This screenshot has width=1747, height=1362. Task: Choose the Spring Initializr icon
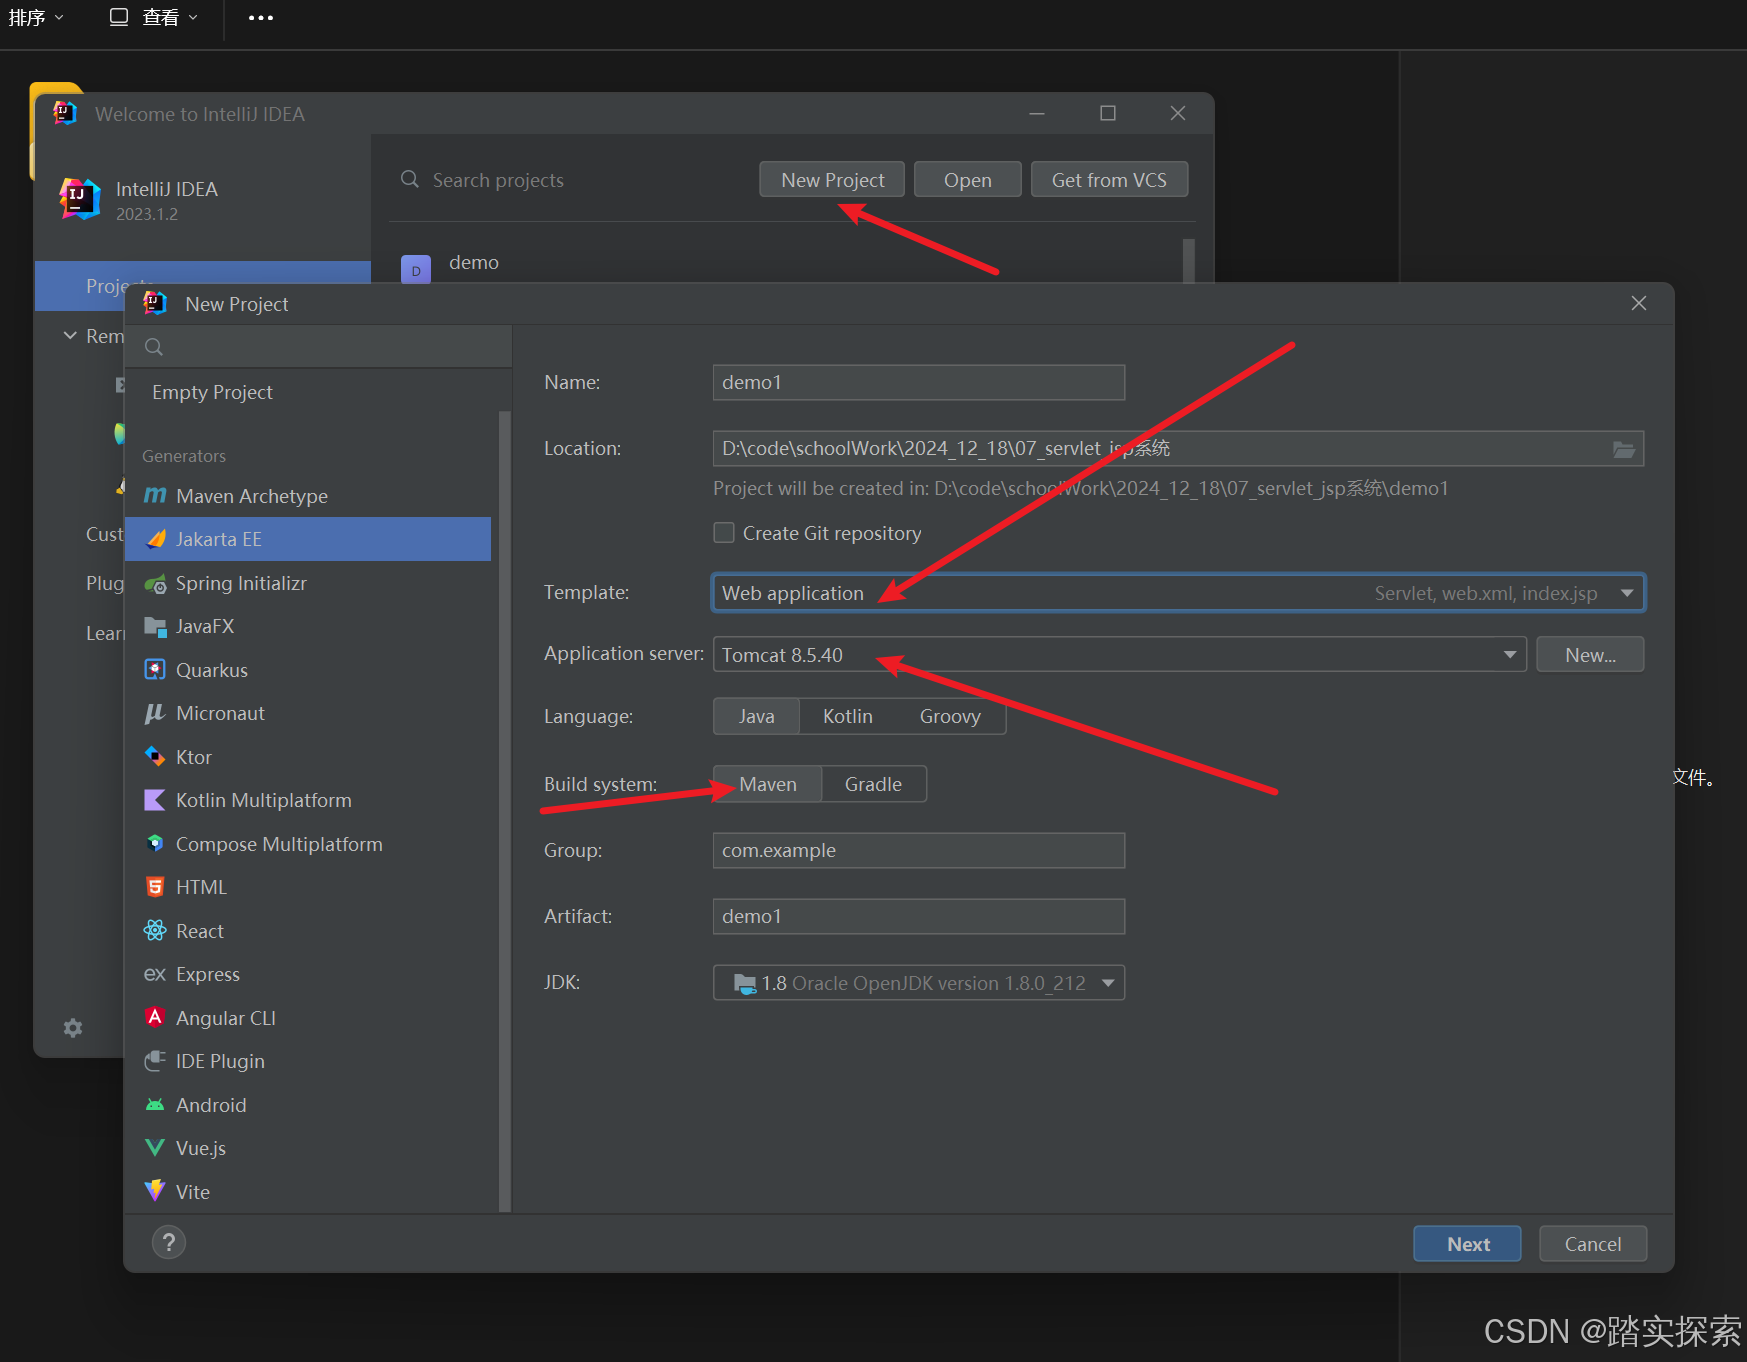click(155, 583)
